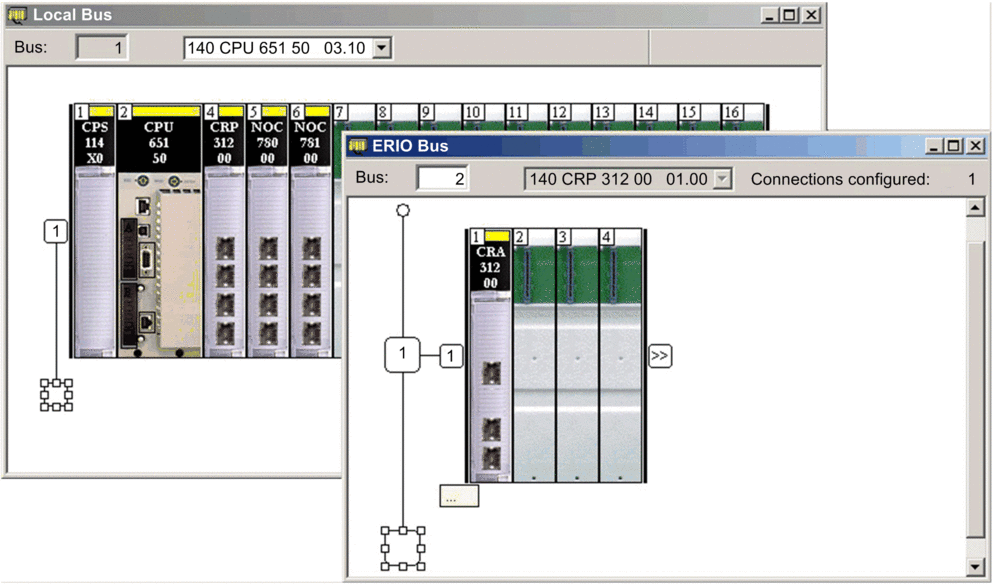Viewport: 992px width, 584px height.
Task: Click rack number 1 label next to CRA module
Action: tap(451, 356)
